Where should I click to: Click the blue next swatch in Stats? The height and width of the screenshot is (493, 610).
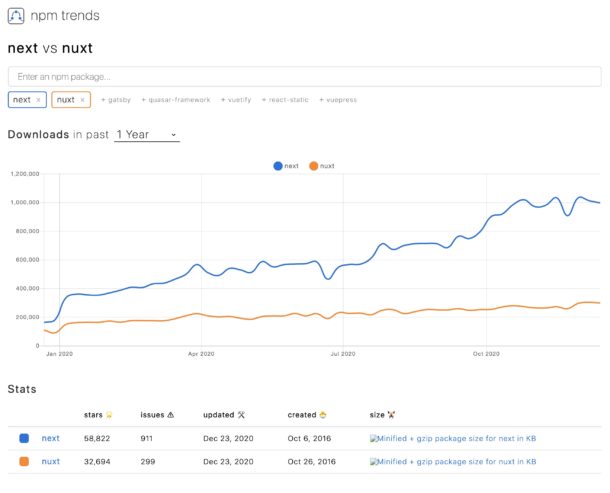[24, 439]
